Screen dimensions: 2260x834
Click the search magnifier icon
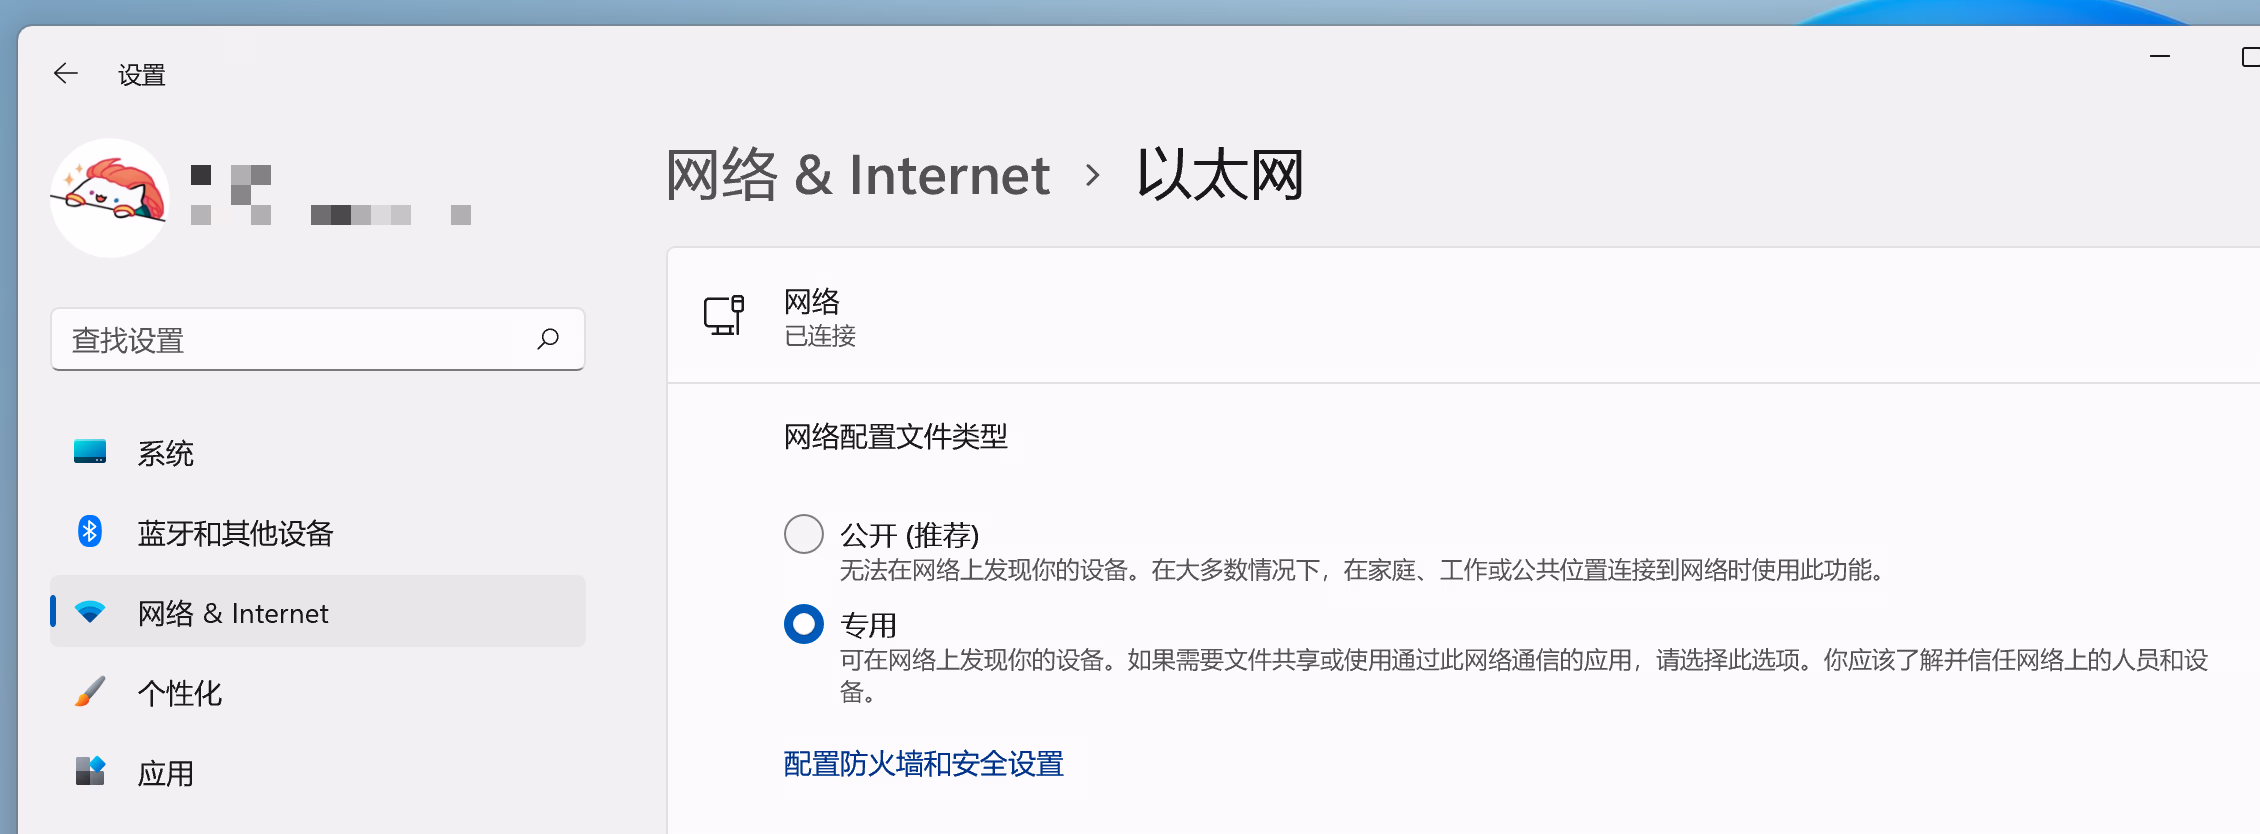(x=548, y=339)
